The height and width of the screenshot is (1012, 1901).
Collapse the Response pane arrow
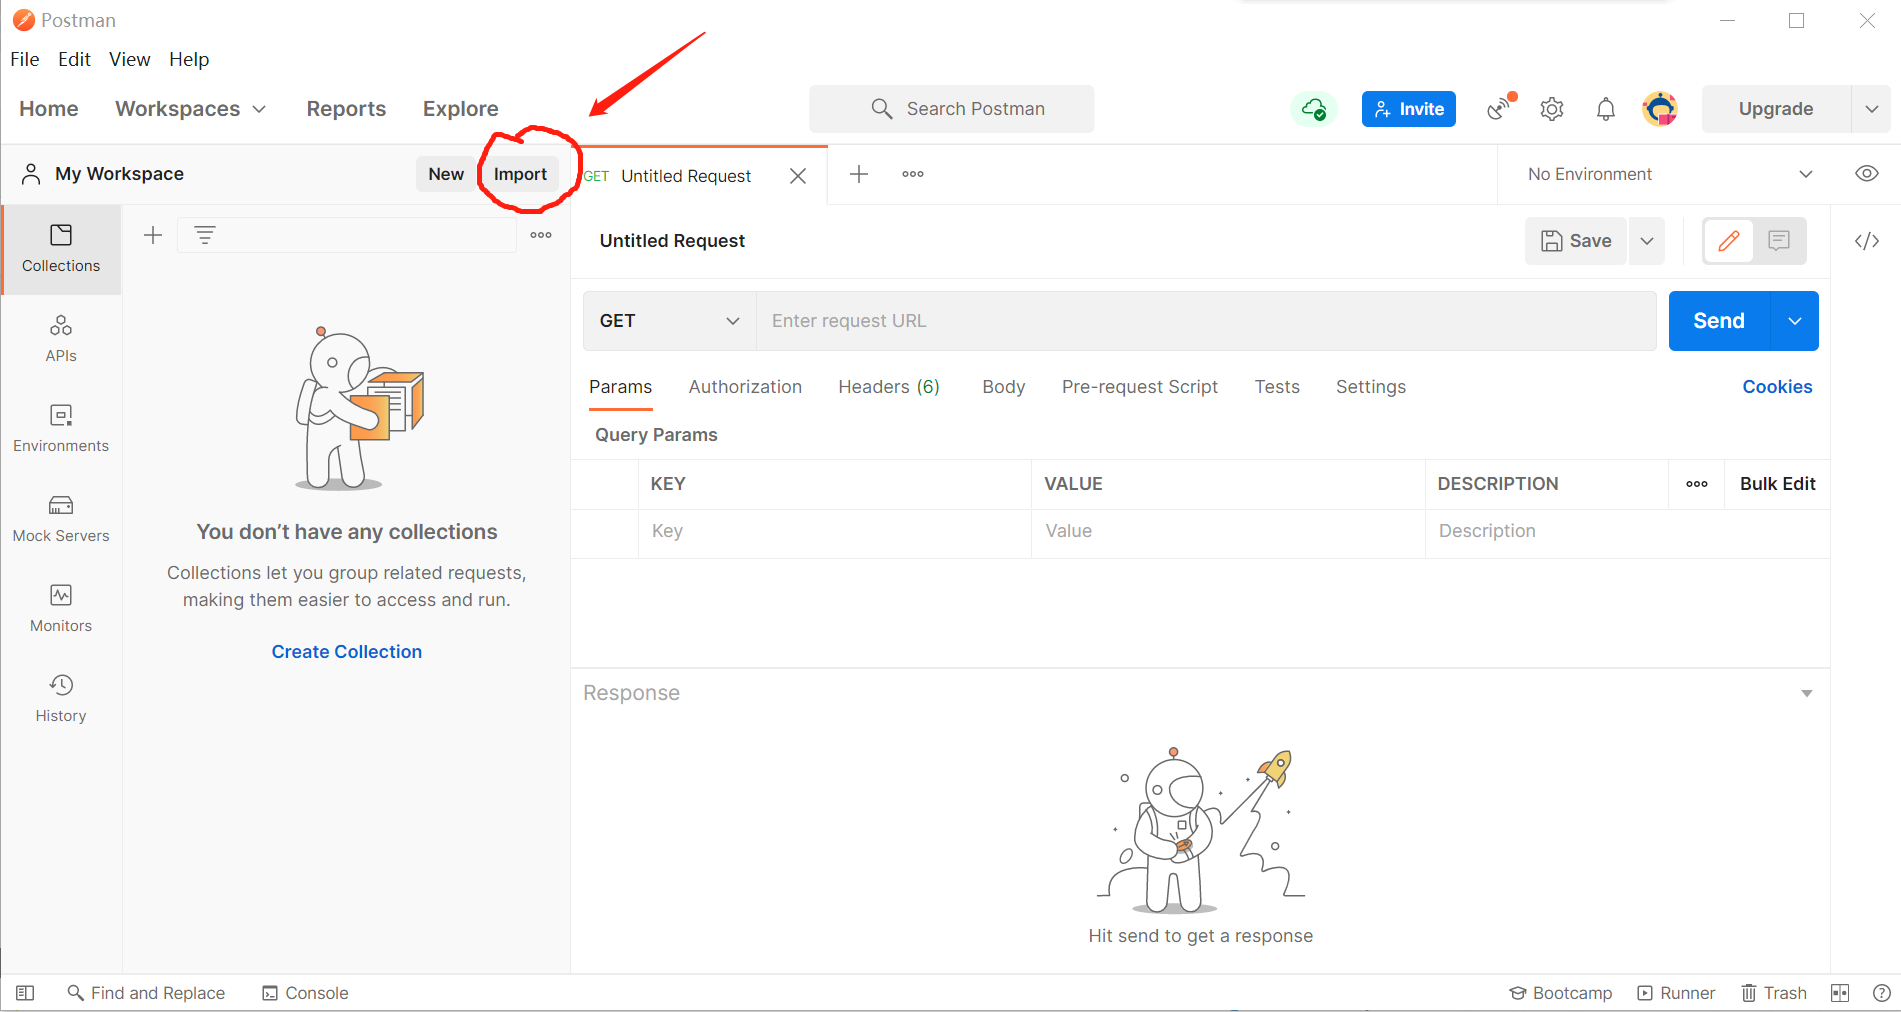(x=1807, y=693)
